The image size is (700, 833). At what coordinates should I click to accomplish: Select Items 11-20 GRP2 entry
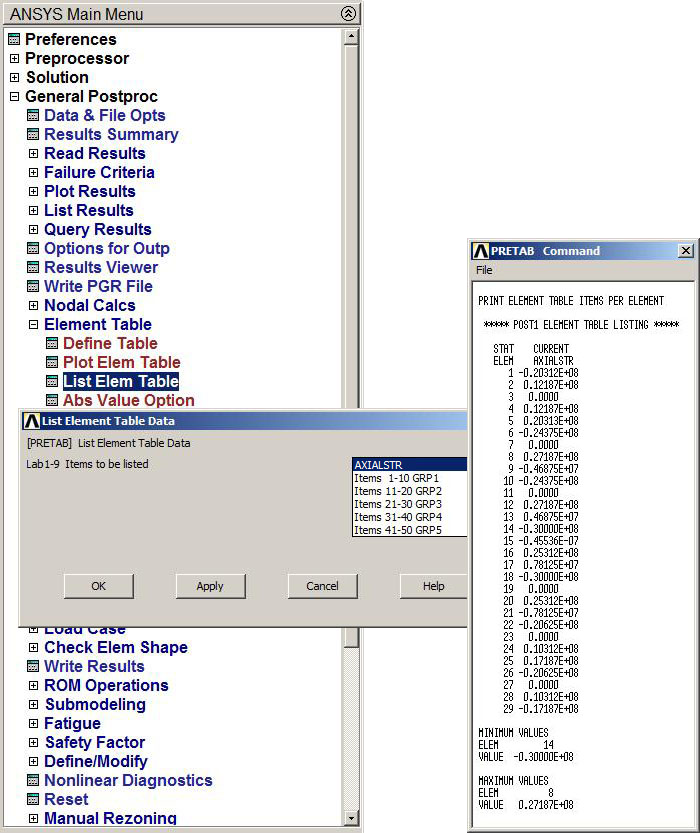[x=409, y=491]
